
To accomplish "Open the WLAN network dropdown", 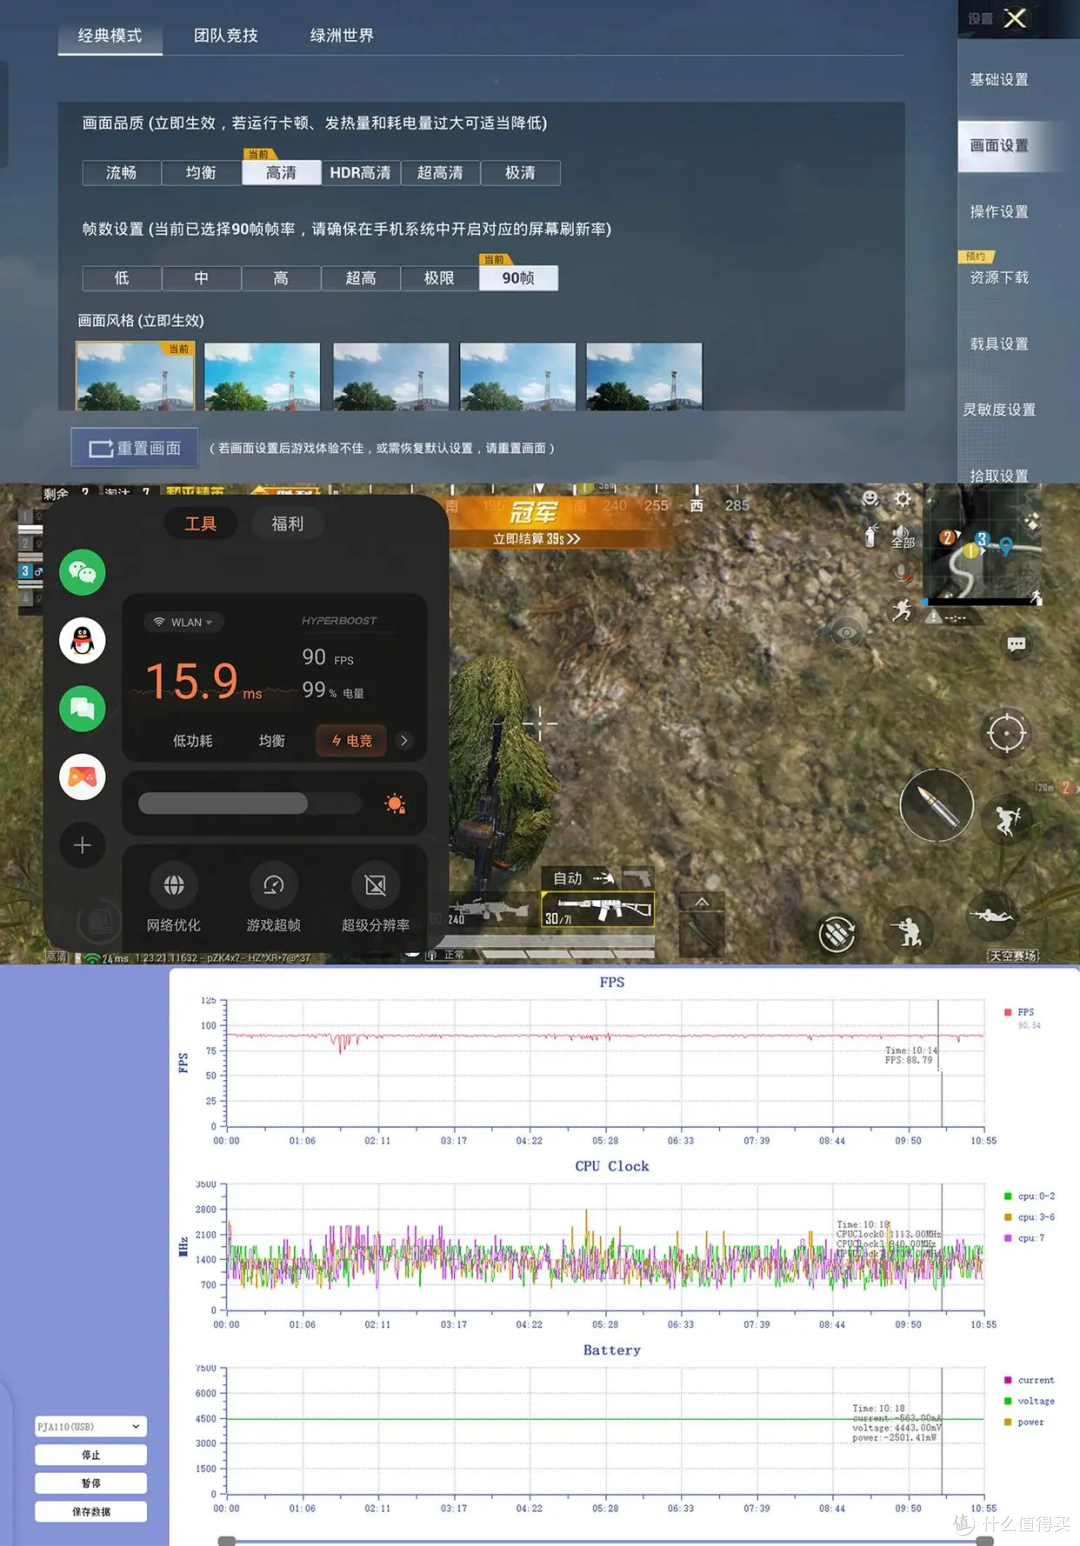I will (x=184, y=622).
